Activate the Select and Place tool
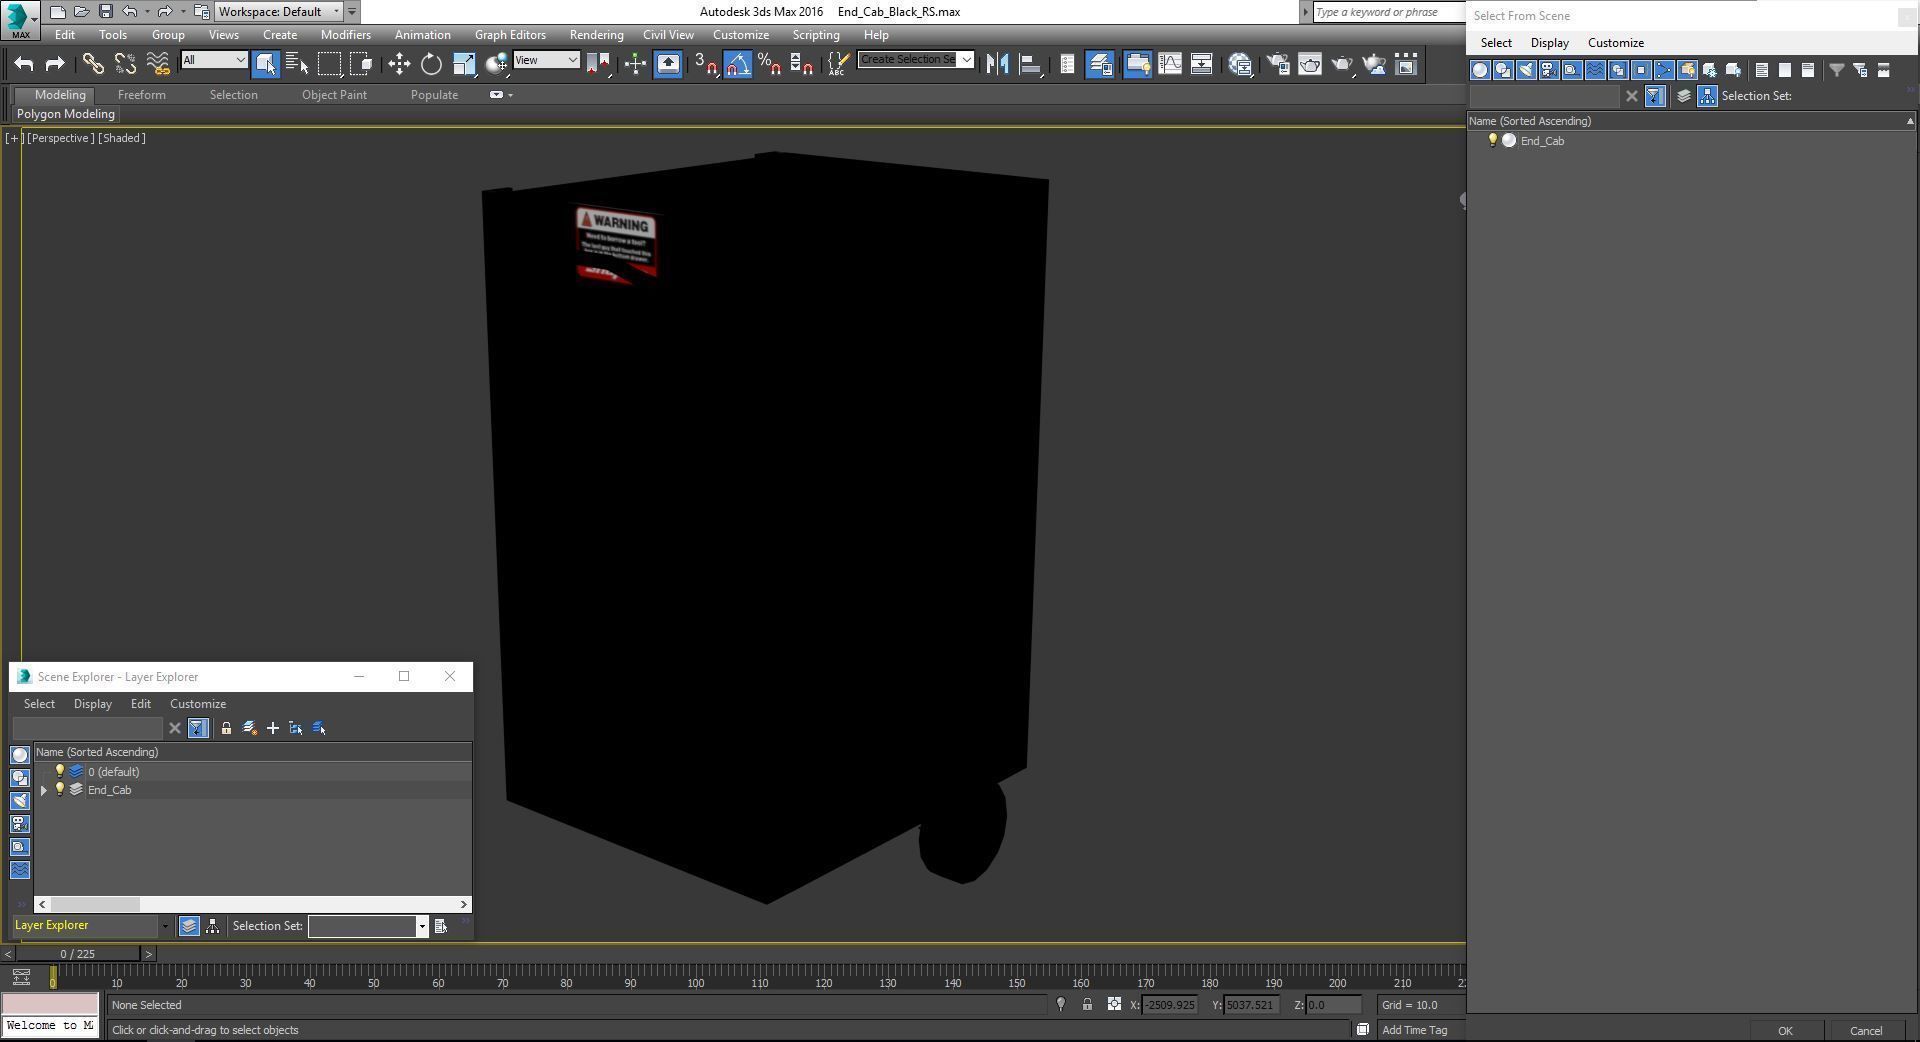 496,64
